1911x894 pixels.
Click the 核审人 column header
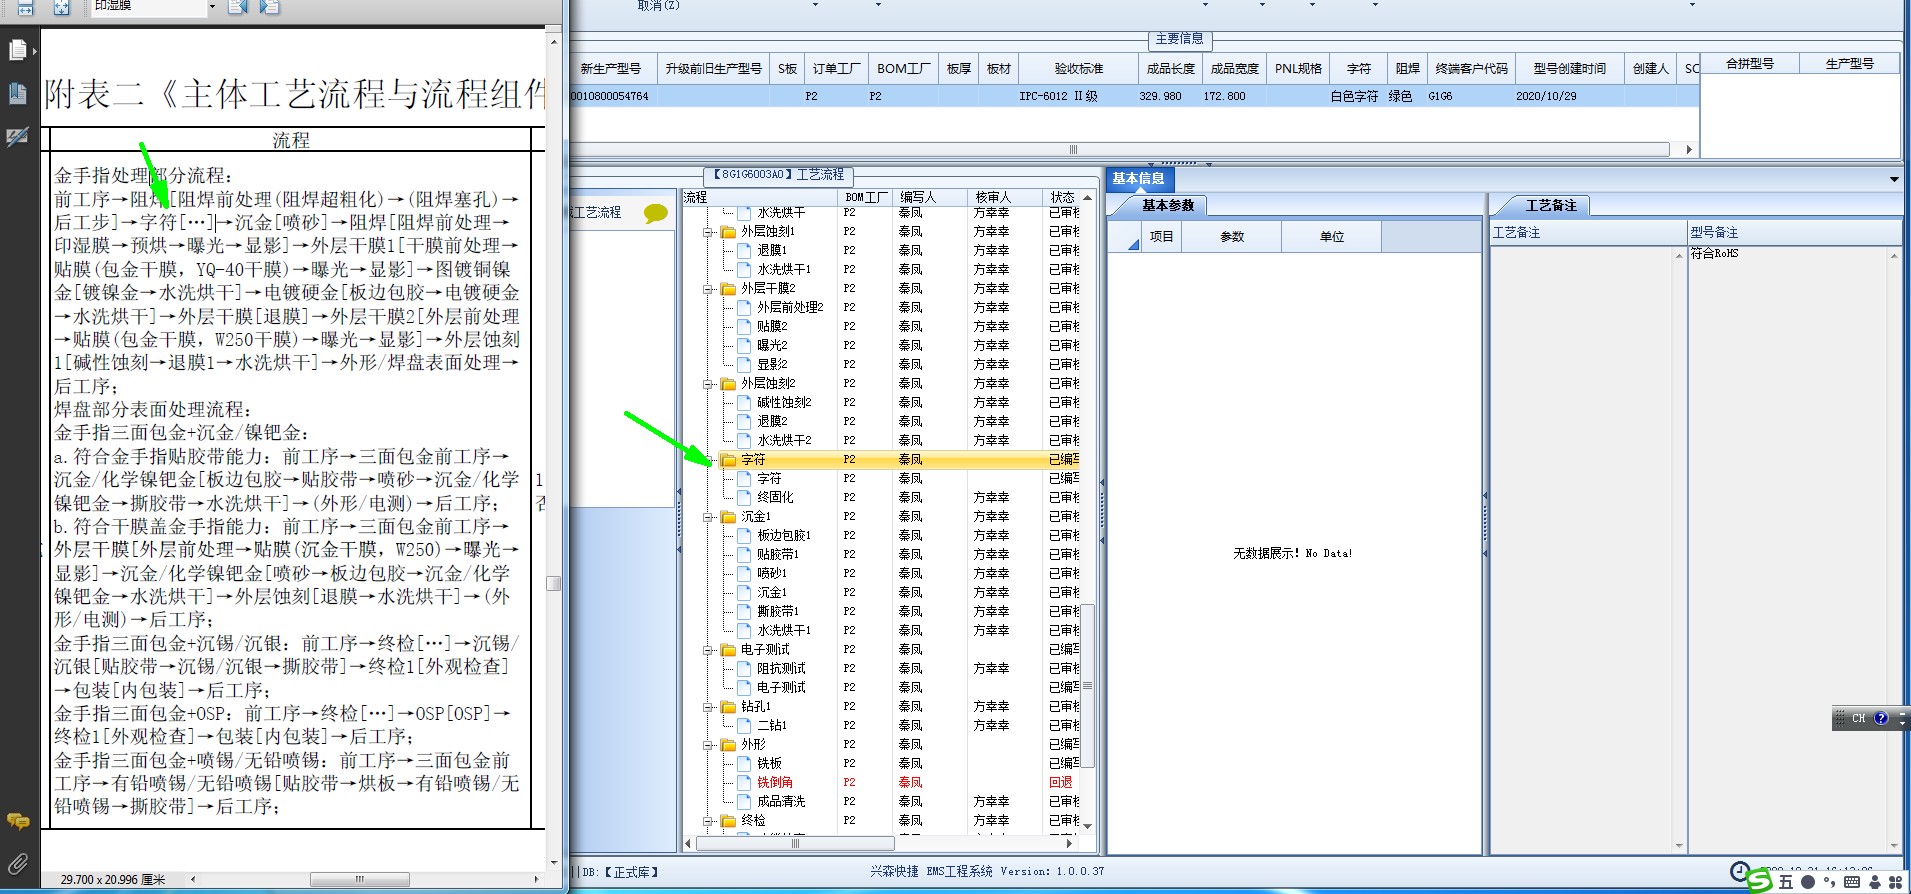[1005, 198]
